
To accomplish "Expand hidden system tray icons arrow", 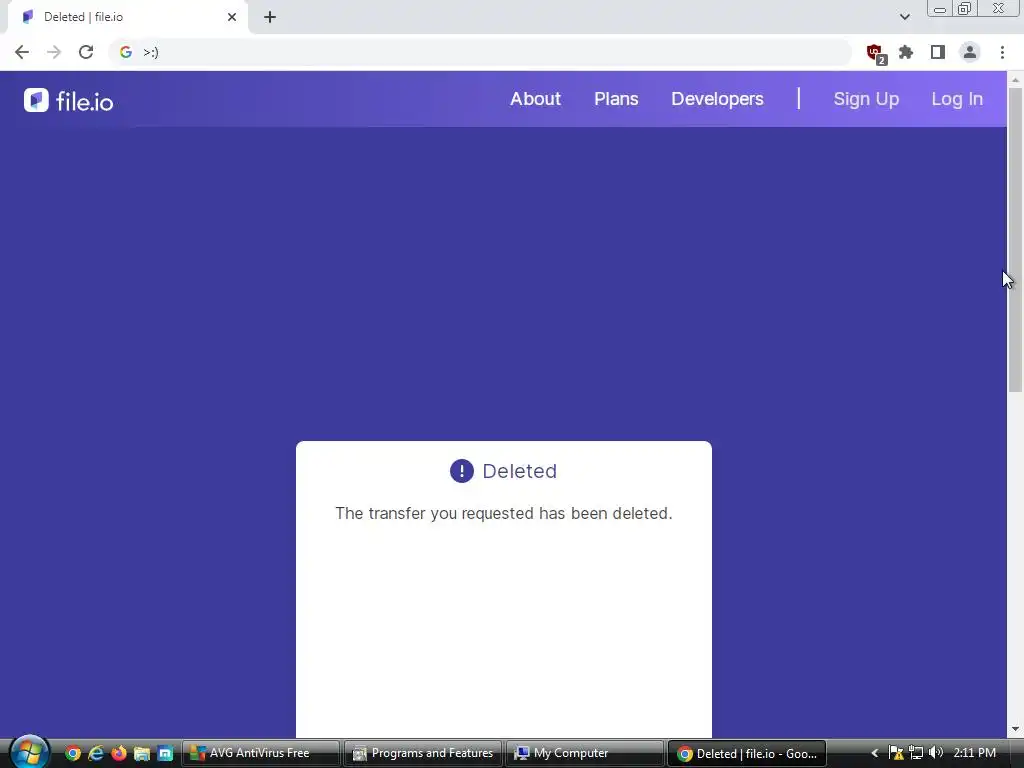I will tap(874, 753).
